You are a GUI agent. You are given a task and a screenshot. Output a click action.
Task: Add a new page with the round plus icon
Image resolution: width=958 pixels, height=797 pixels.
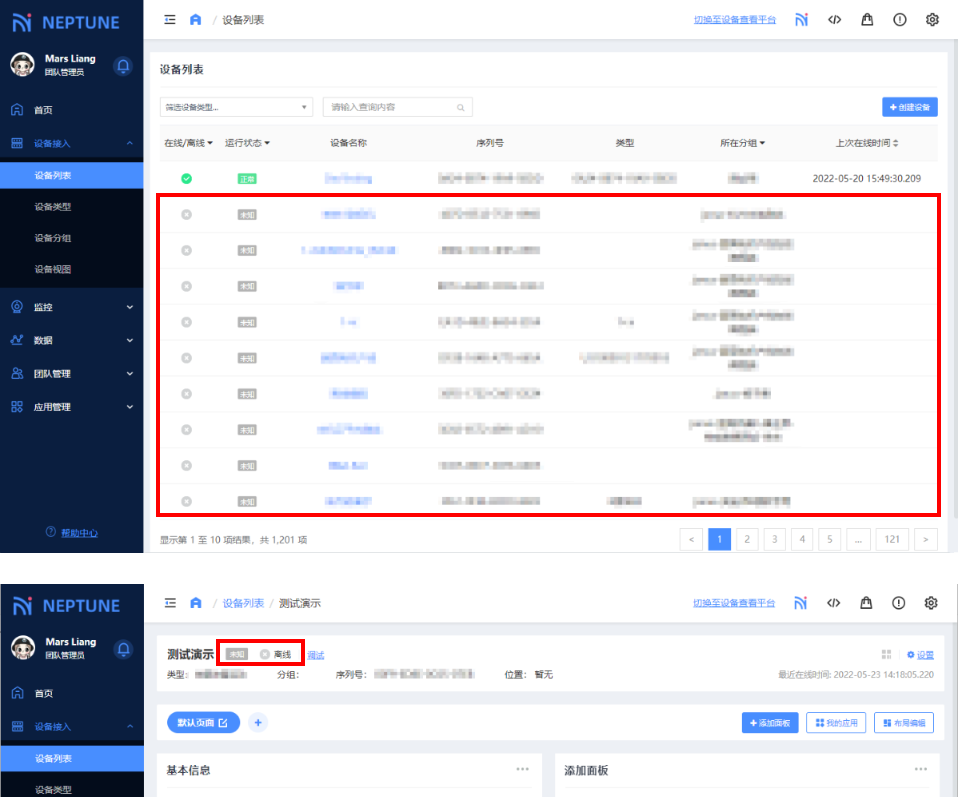(257, 722)
